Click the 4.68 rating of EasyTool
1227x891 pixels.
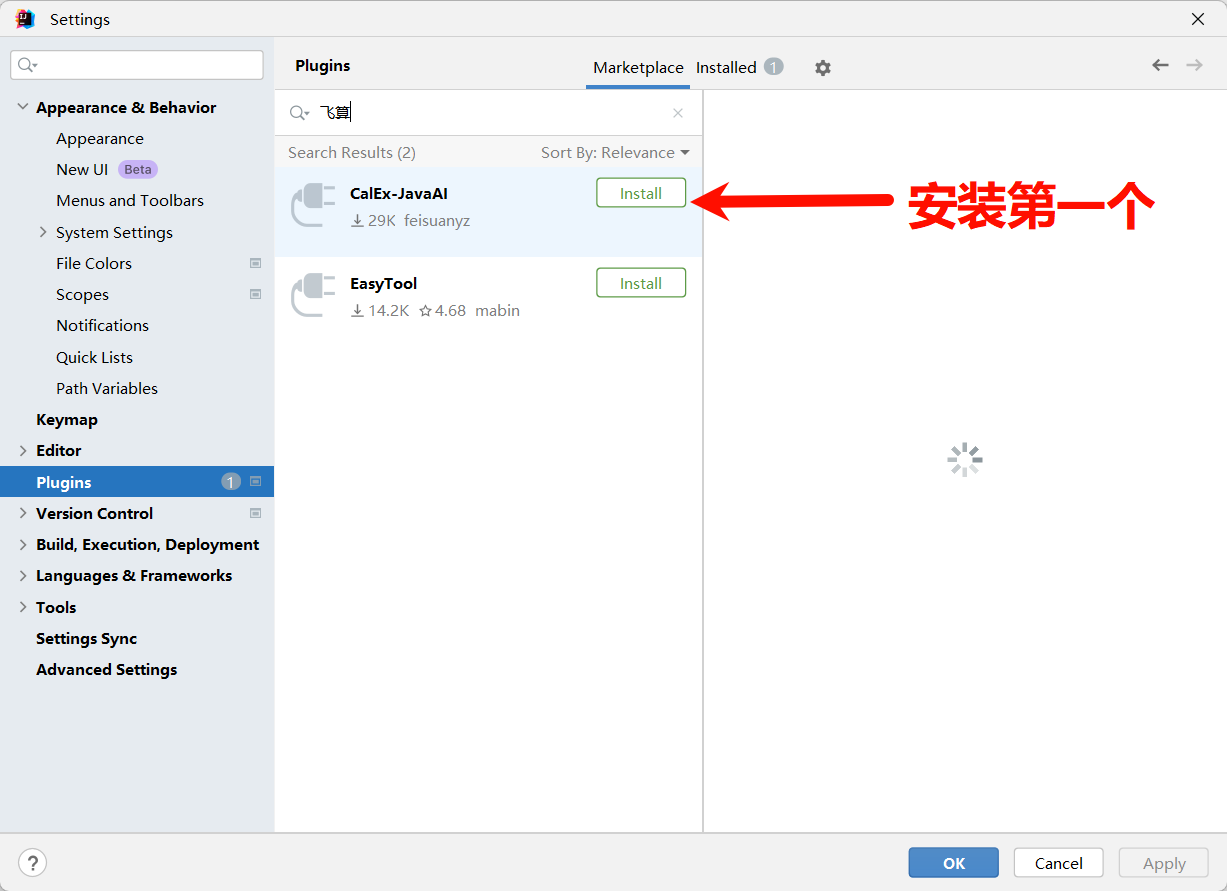[x=442, y=310]
